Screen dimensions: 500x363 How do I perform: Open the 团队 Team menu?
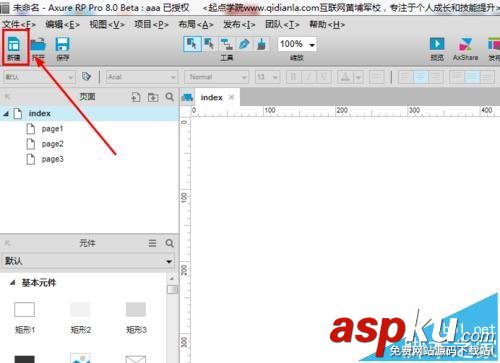282,25
